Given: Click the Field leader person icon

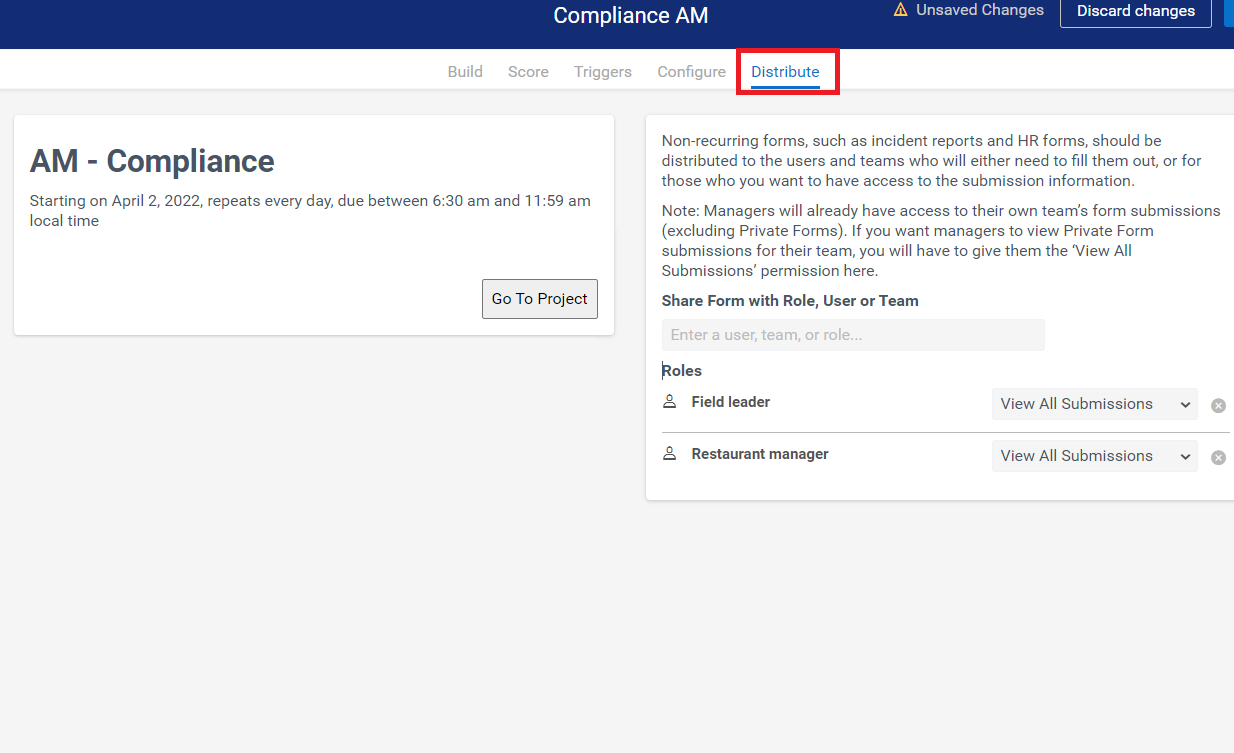Looking at the screenshot, I should [x=670, y=402].
